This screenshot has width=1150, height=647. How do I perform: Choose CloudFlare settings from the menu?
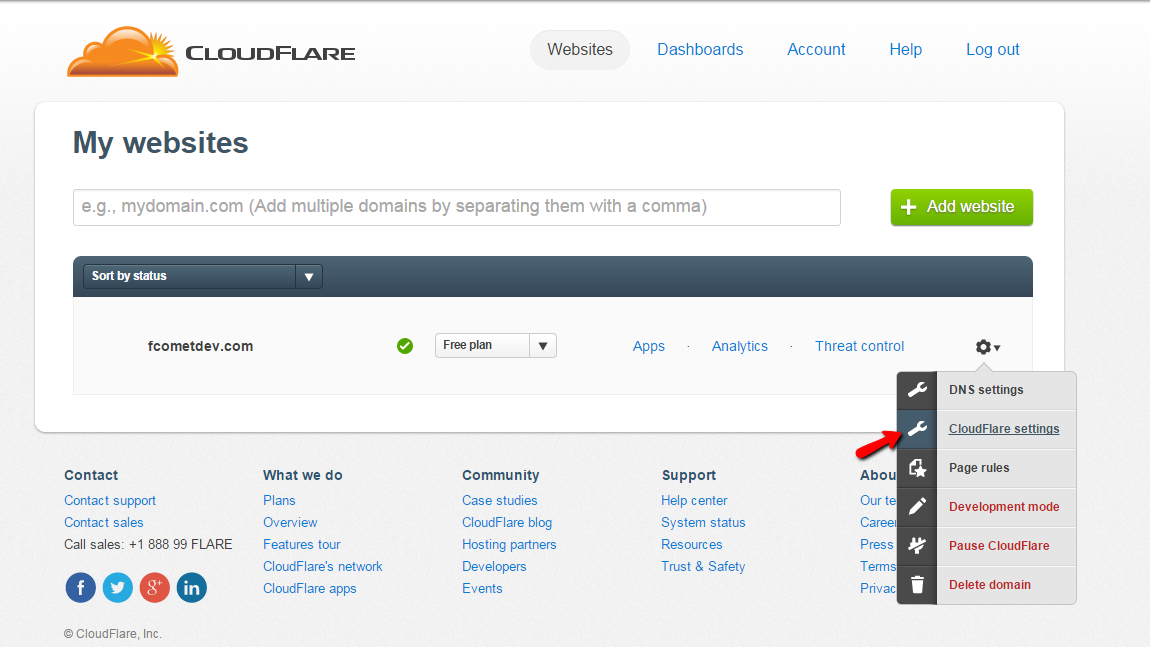tap(1004, 429)
